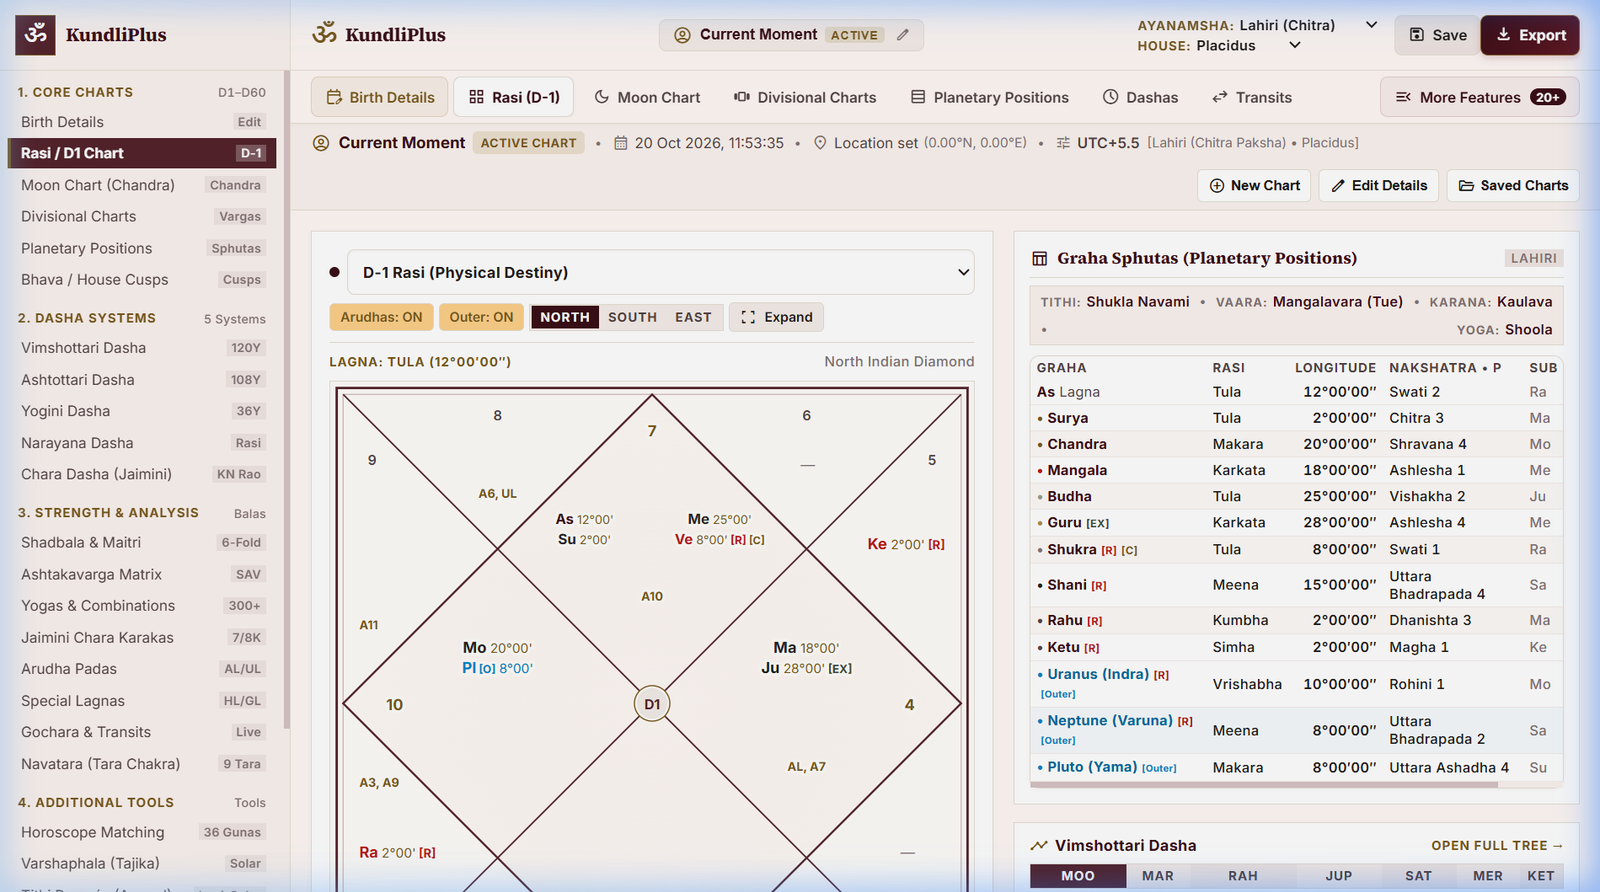Click the ACTIVE CHART badge
The image size is (1600, 892).
pos(529,143)
